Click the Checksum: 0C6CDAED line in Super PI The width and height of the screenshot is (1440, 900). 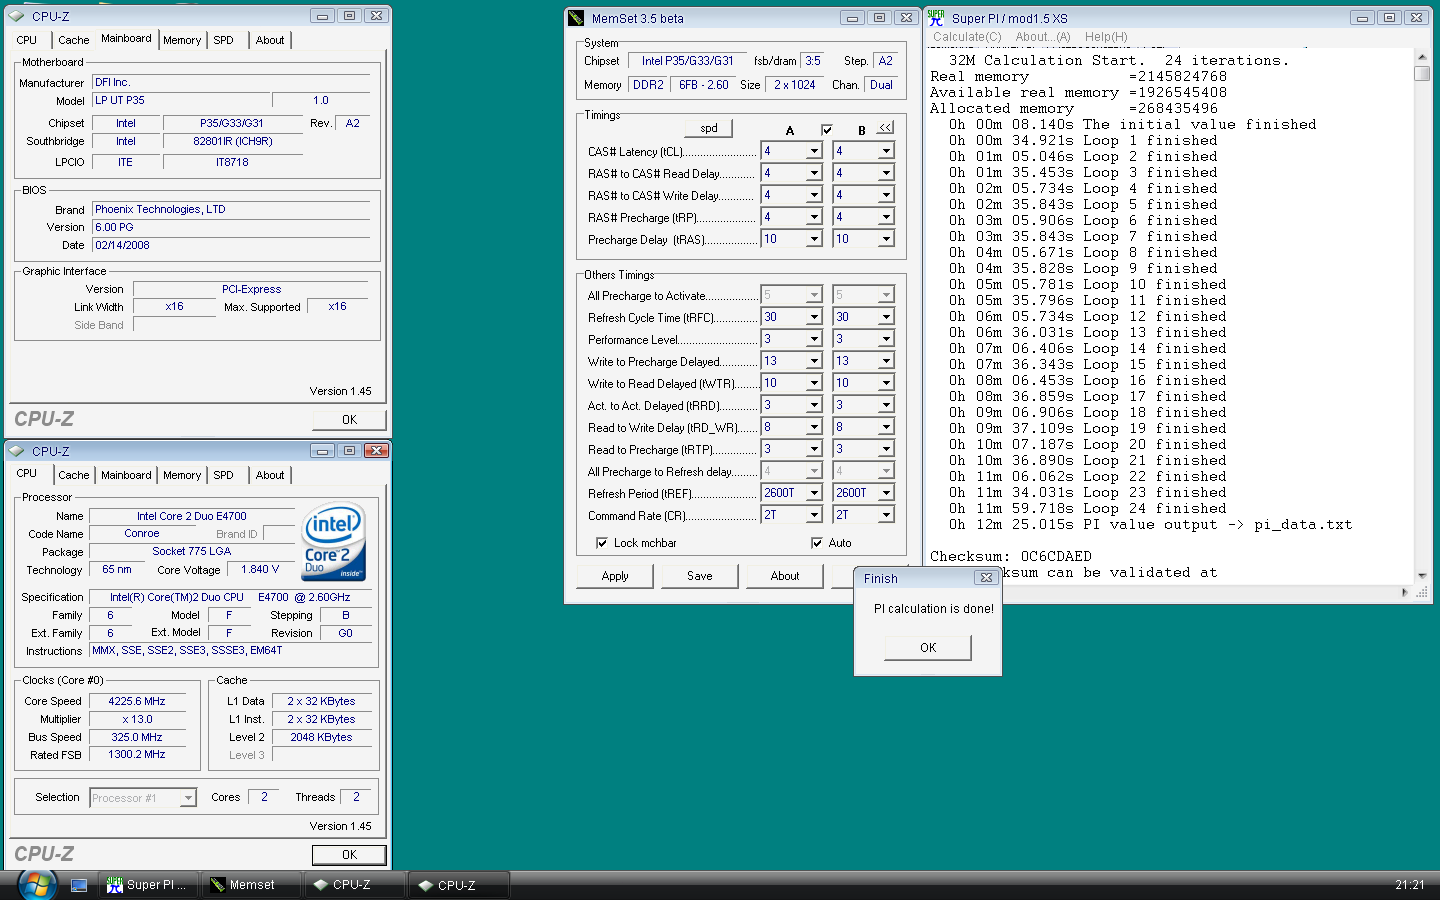pyautogui.click(x=1011, y=556)
